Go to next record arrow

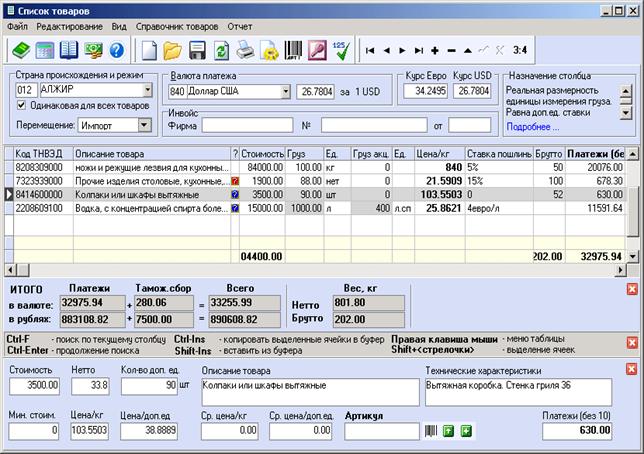402,51
